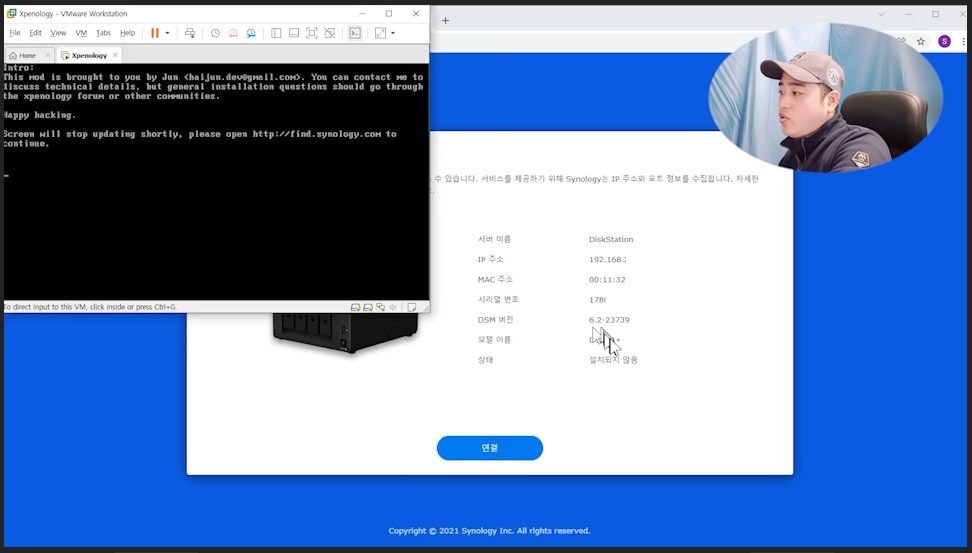
Task: Revert the VM to its previous snapshot
Action: pyautogui.click(x=233, y=33)
